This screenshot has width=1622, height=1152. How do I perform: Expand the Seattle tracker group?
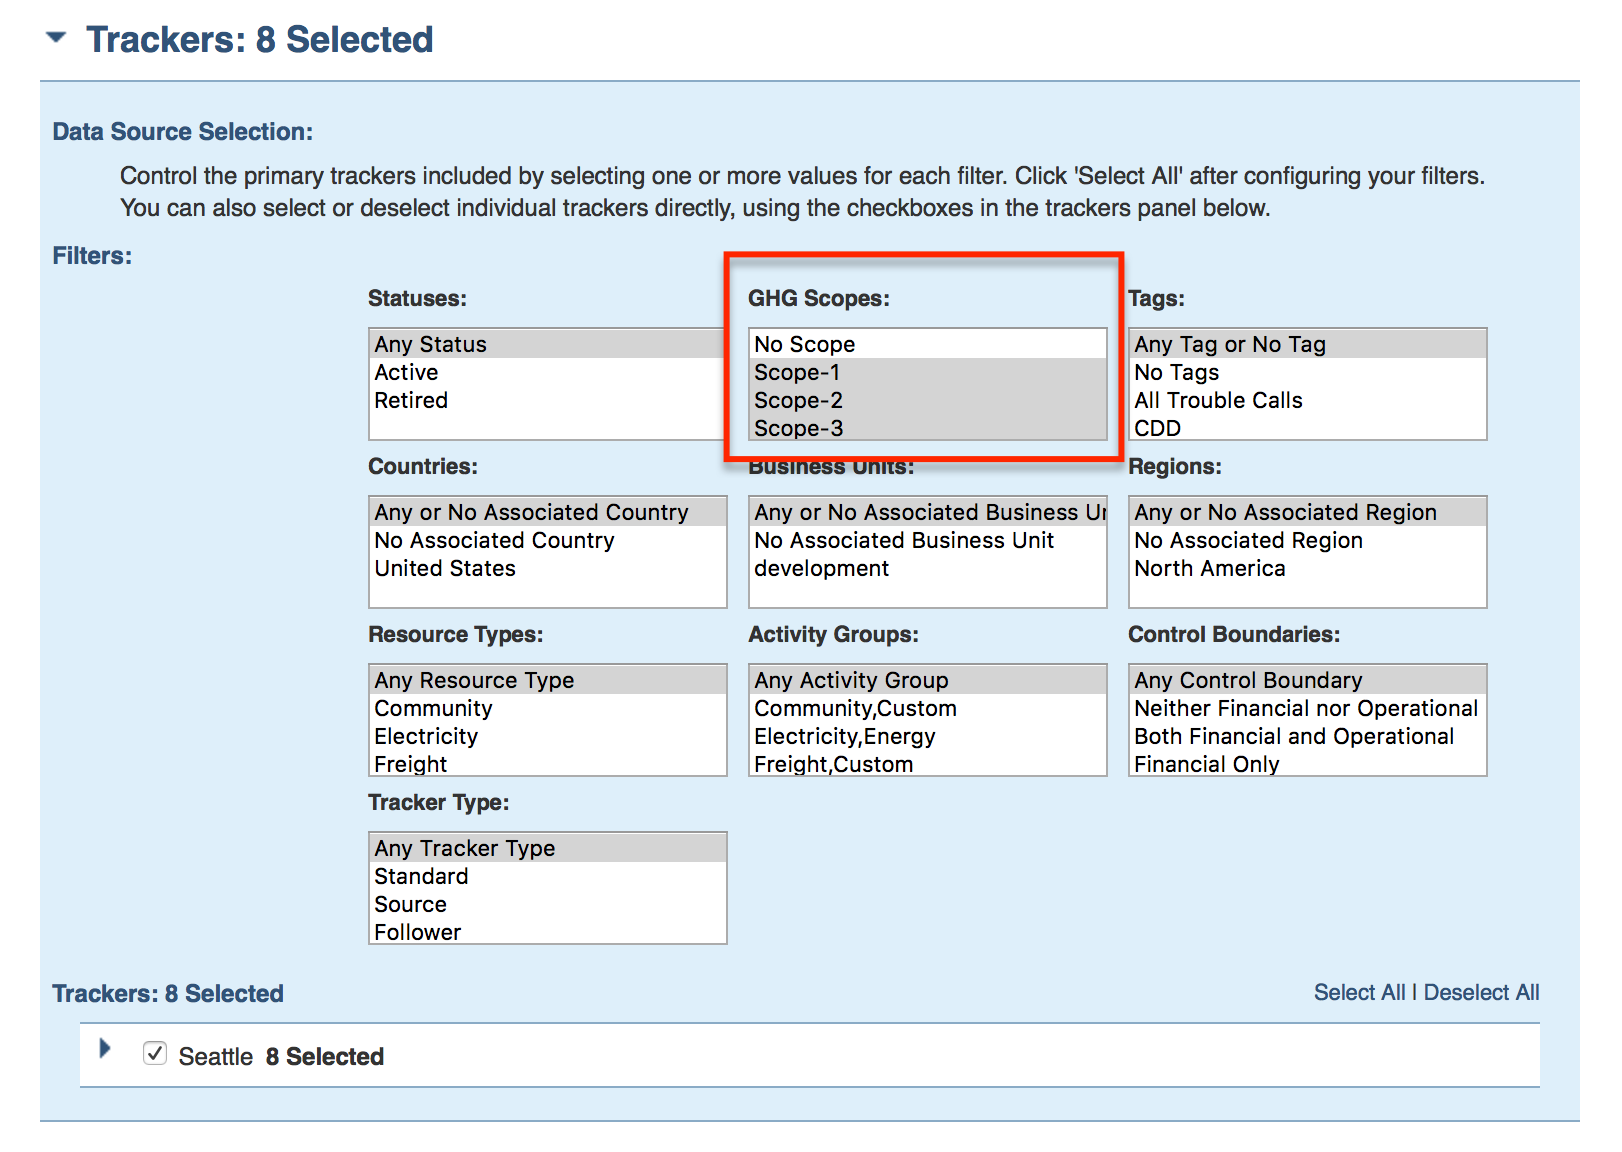105,1048
